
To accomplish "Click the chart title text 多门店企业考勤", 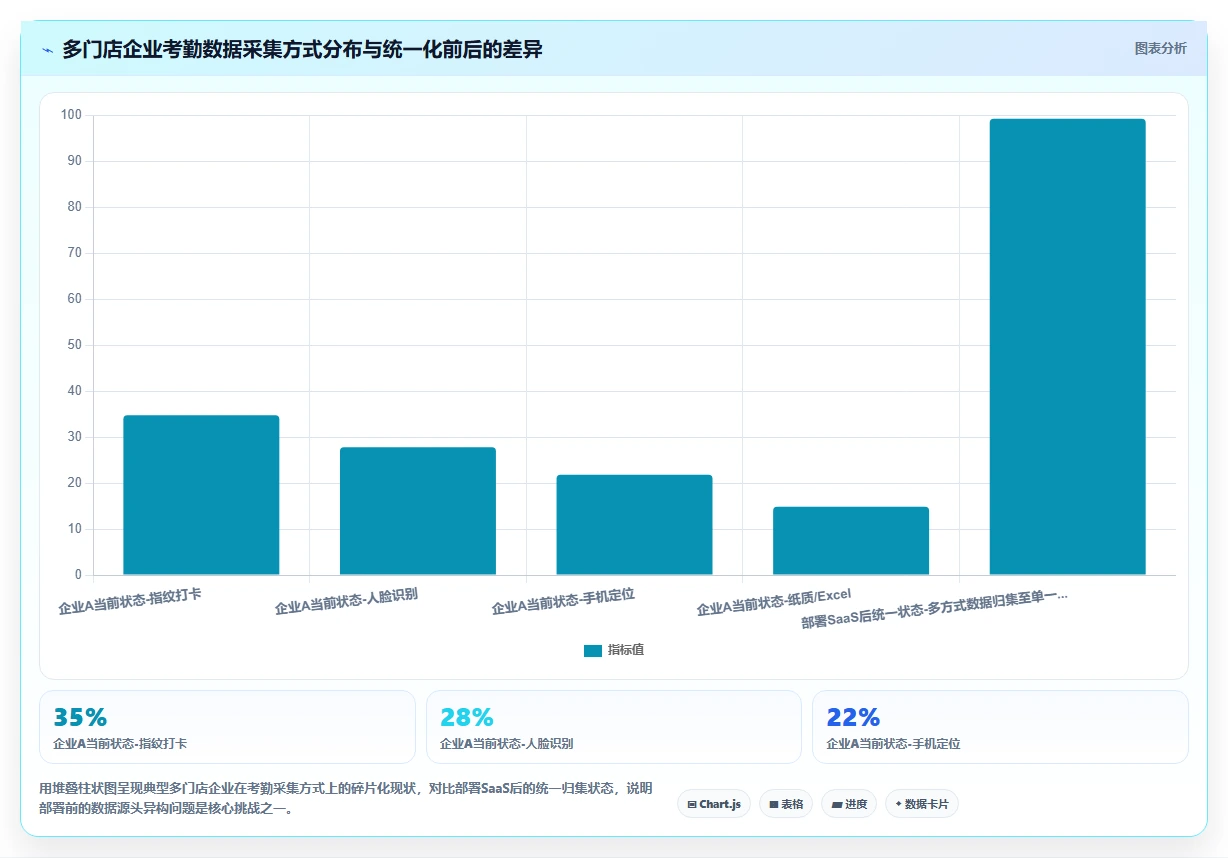I will (302, 49).
